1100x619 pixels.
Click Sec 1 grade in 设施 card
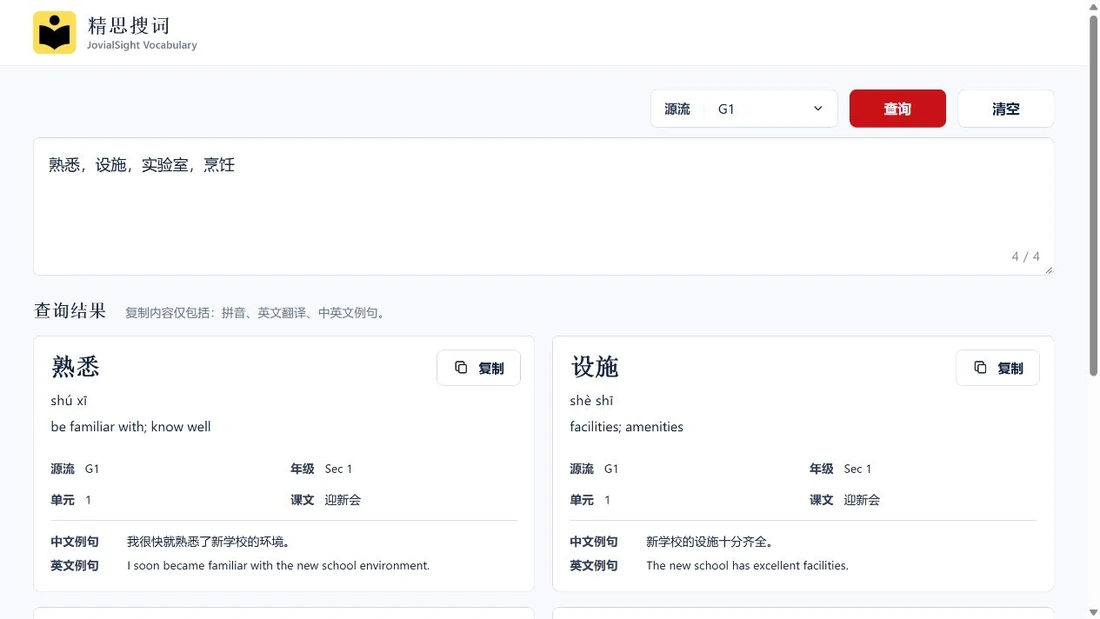(857, 469)
